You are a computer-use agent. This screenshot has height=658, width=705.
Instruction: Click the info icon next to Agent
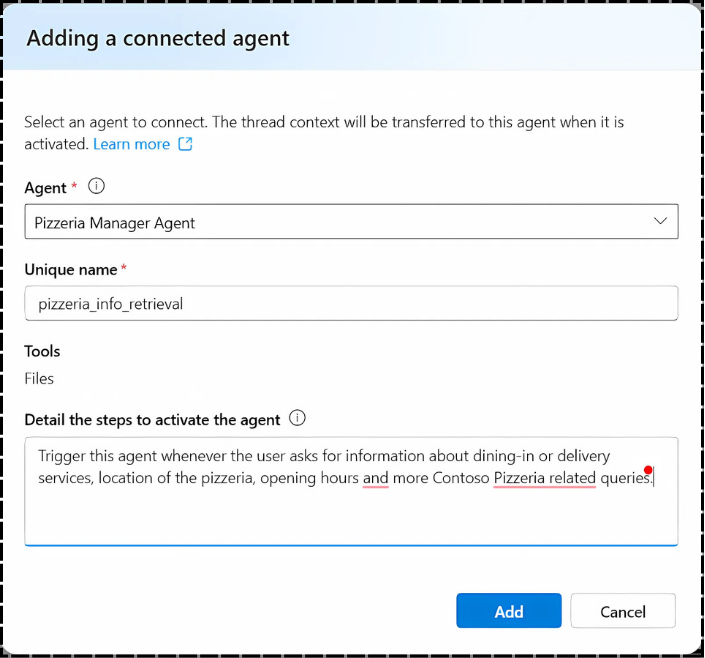[x=96, y=186]
